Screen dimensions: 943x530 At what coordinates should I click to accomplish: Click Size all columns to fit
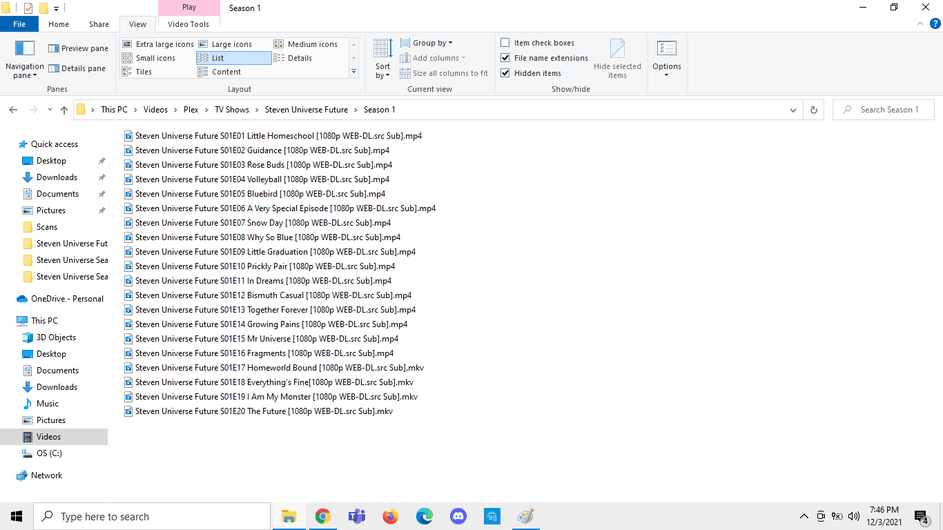pyautogui.click(x=444, y=73)
